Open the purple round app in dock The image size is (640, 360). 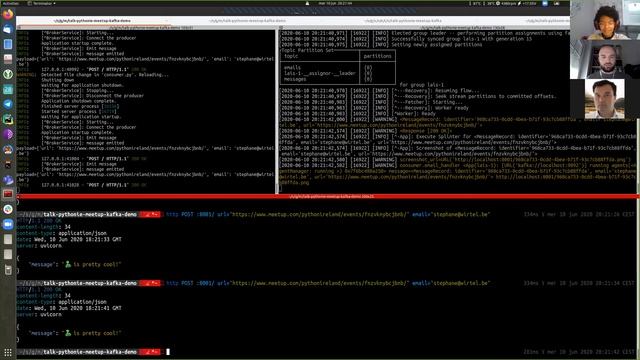(8, 134)
